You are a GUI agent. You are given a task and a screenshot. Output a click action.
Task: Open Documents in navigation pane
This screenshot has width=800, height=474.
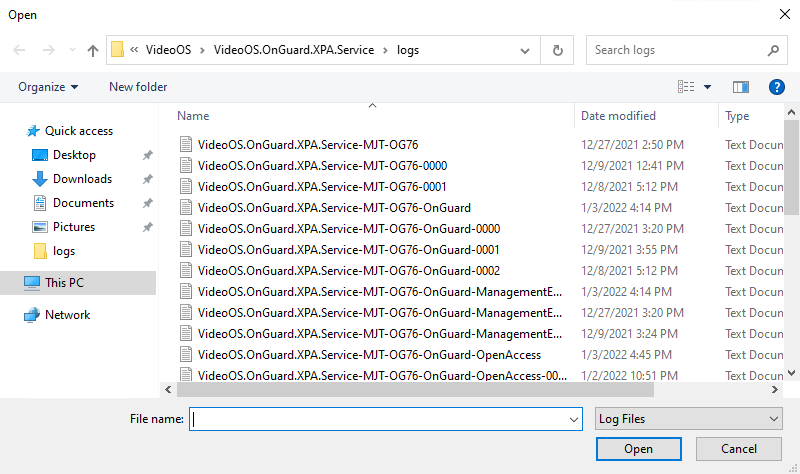83,203
